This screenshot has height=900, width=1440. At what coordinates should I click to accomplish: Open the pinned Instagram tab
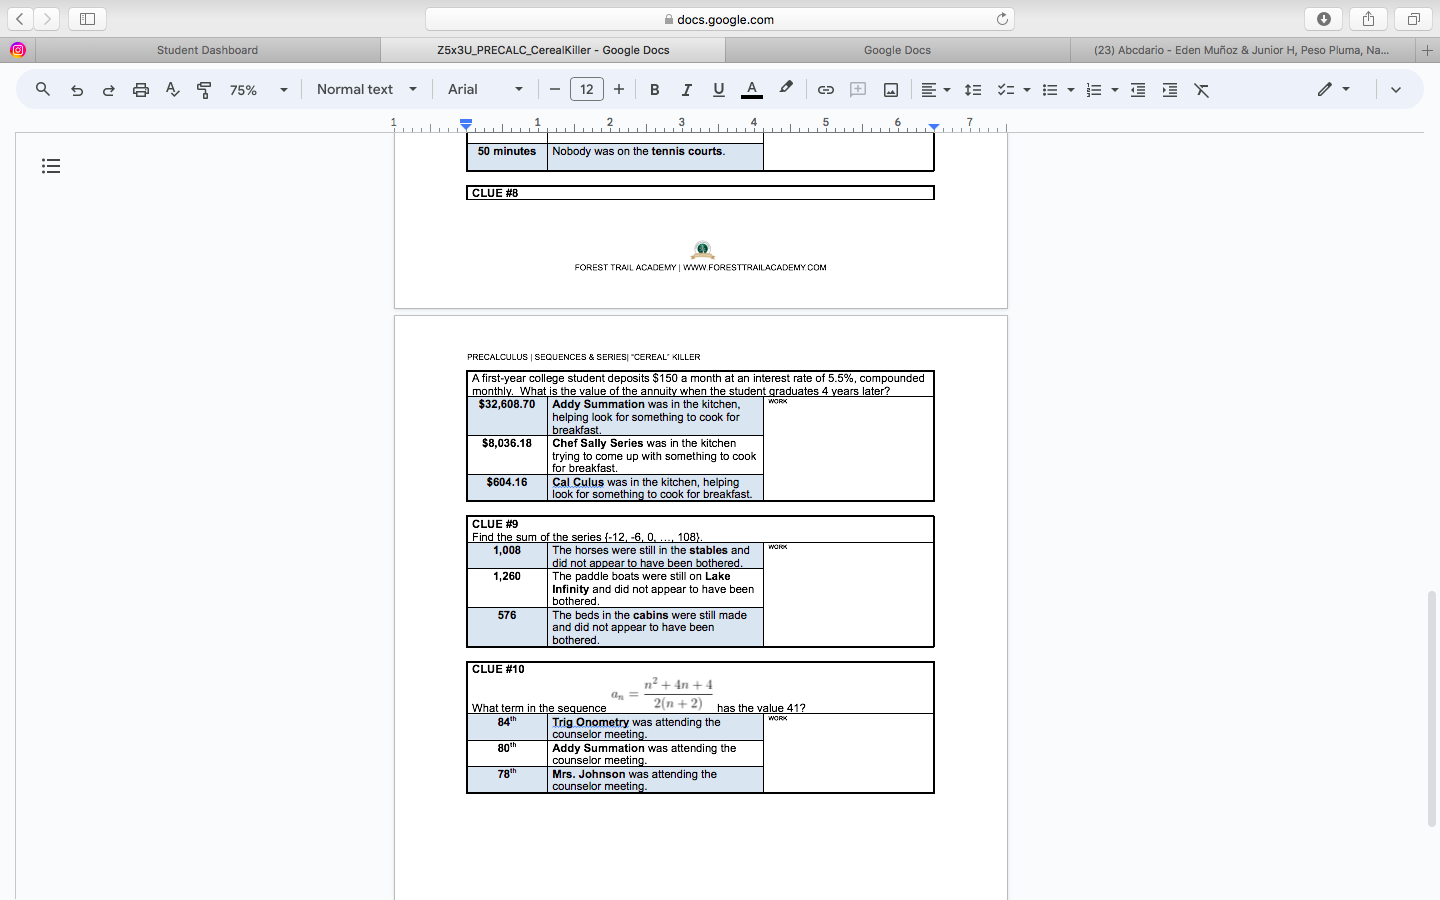[17, 50]
